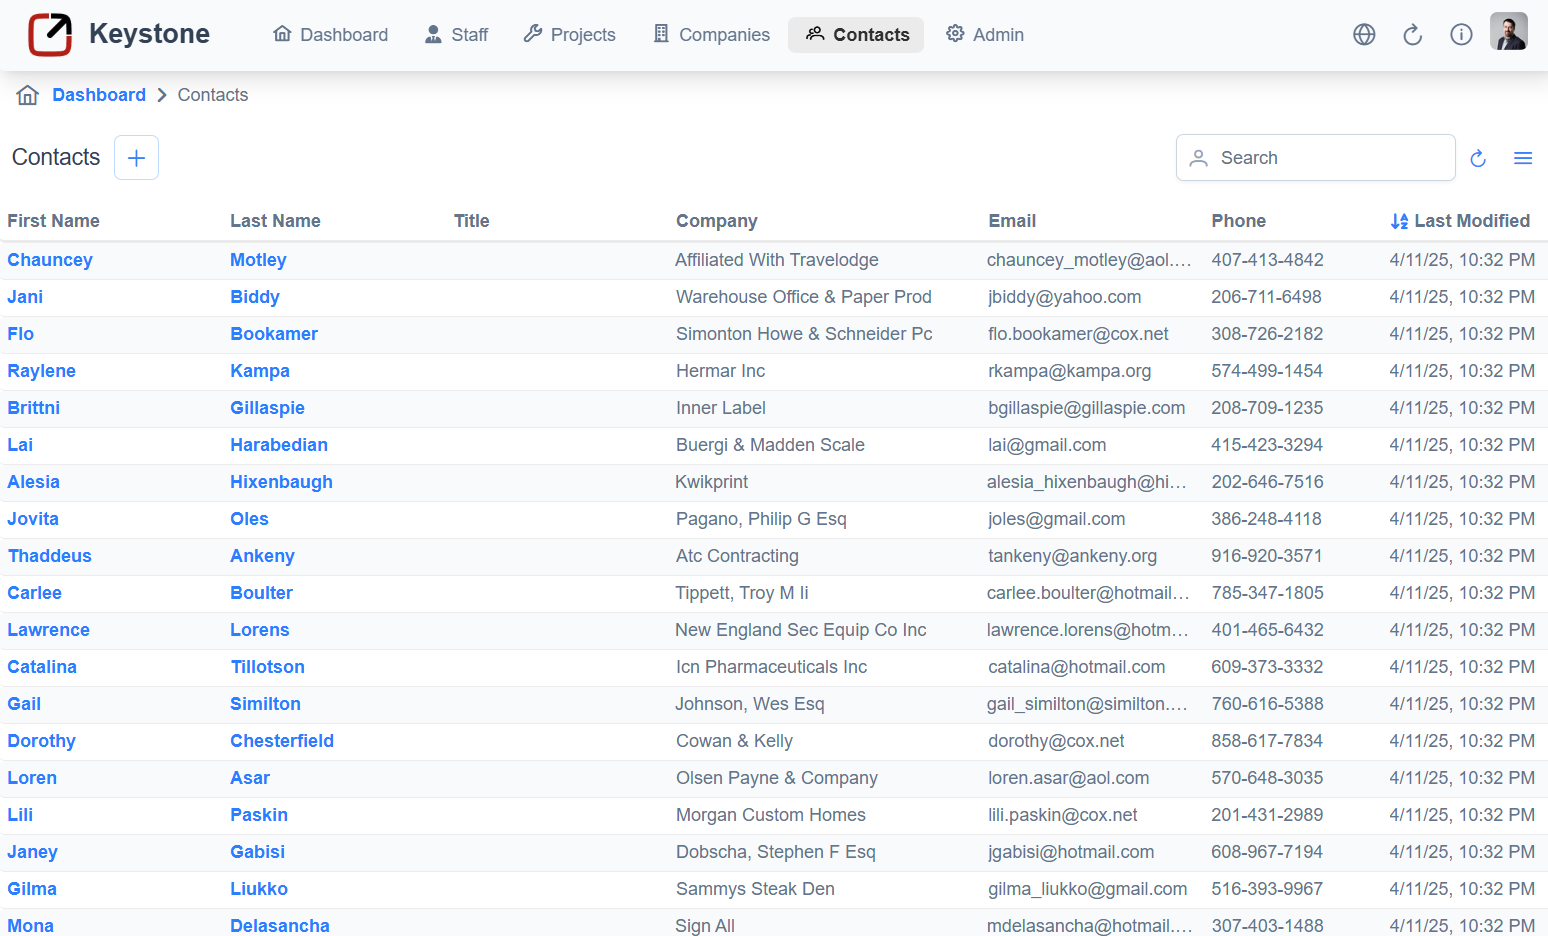Sort contacts by First Name header
Image resolution: width=1548 pixels, height=936 pixels.
tap(54, 221)
